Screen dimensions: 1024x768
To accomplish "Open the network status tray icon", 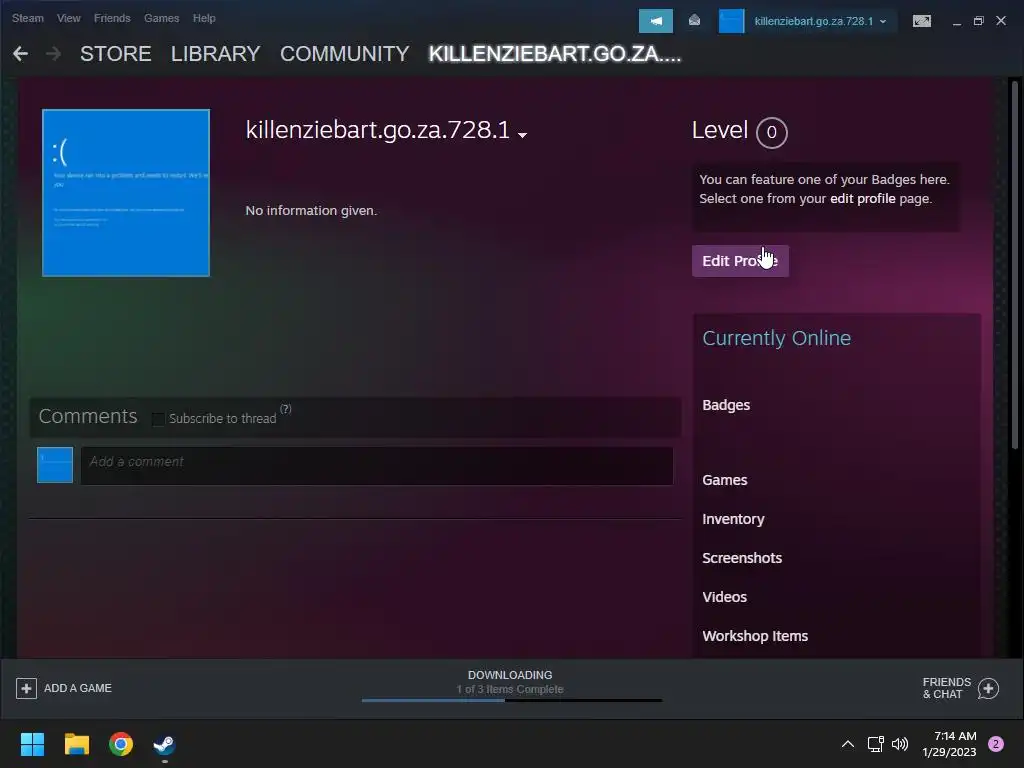I will click(x=875, y=744).
